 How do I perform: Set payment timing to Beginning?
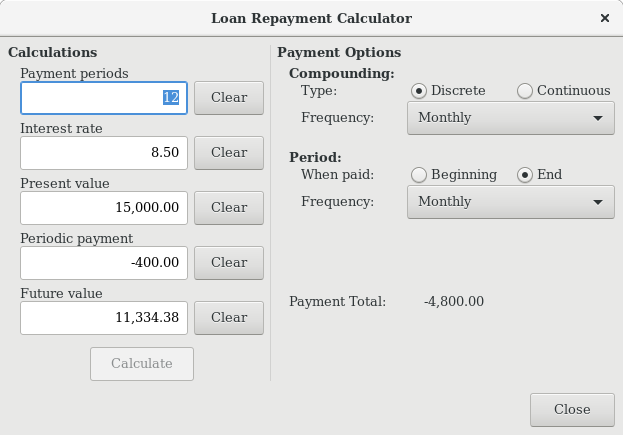pos(420,175)
